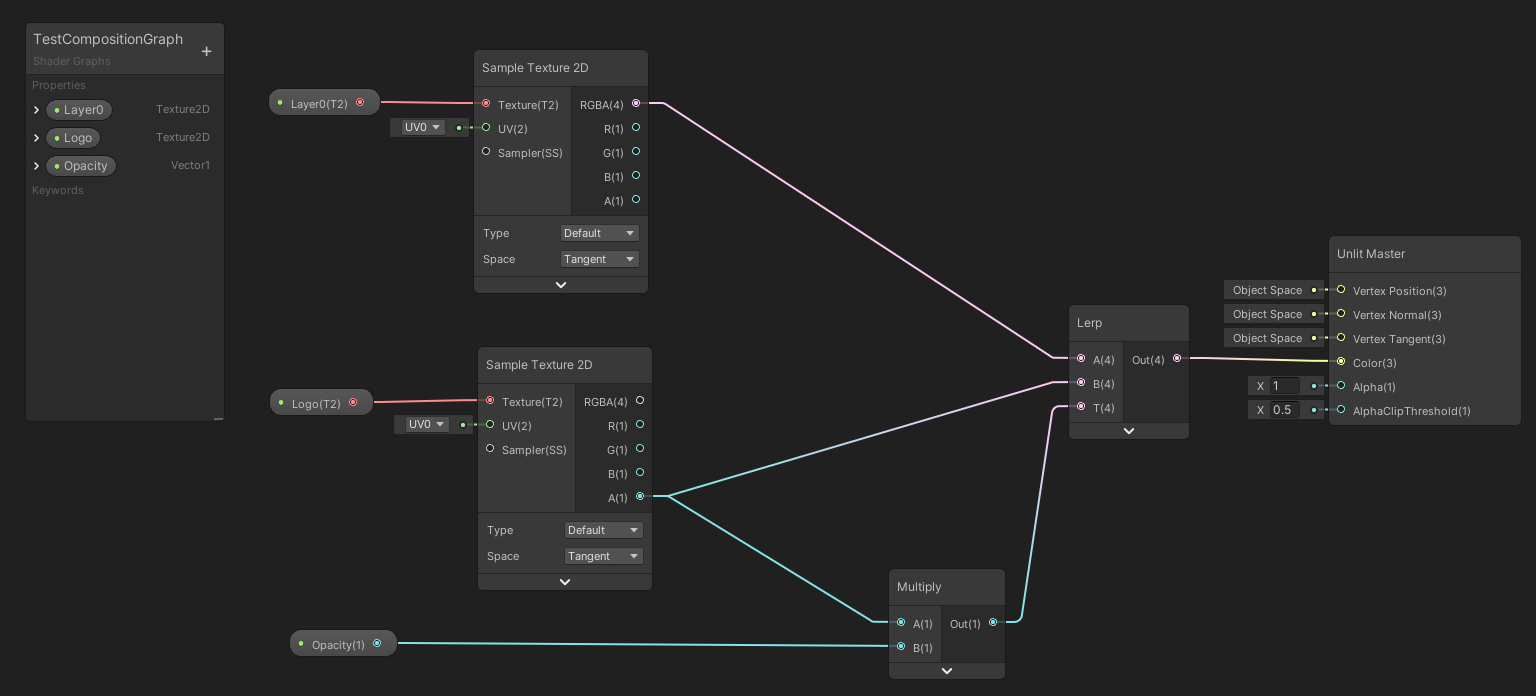Click the A(1) output port on the Logo Sample Texture 2D node

coord(640,496)
